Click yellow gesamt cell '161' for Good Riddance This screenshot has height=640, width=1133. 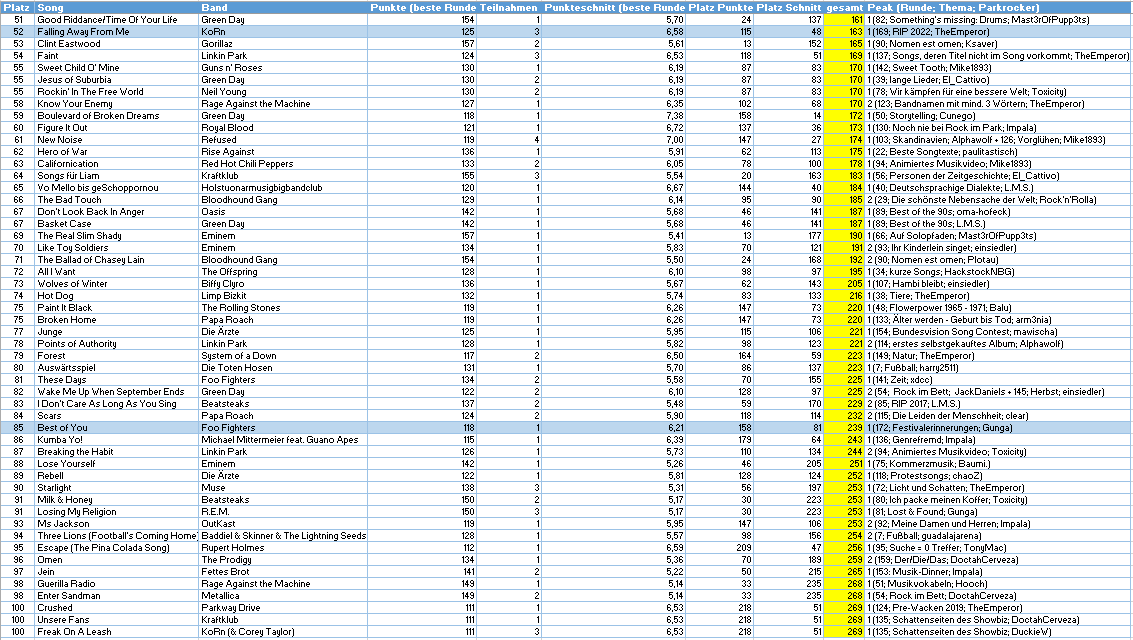pyautogui.click(x=844, y=20)
